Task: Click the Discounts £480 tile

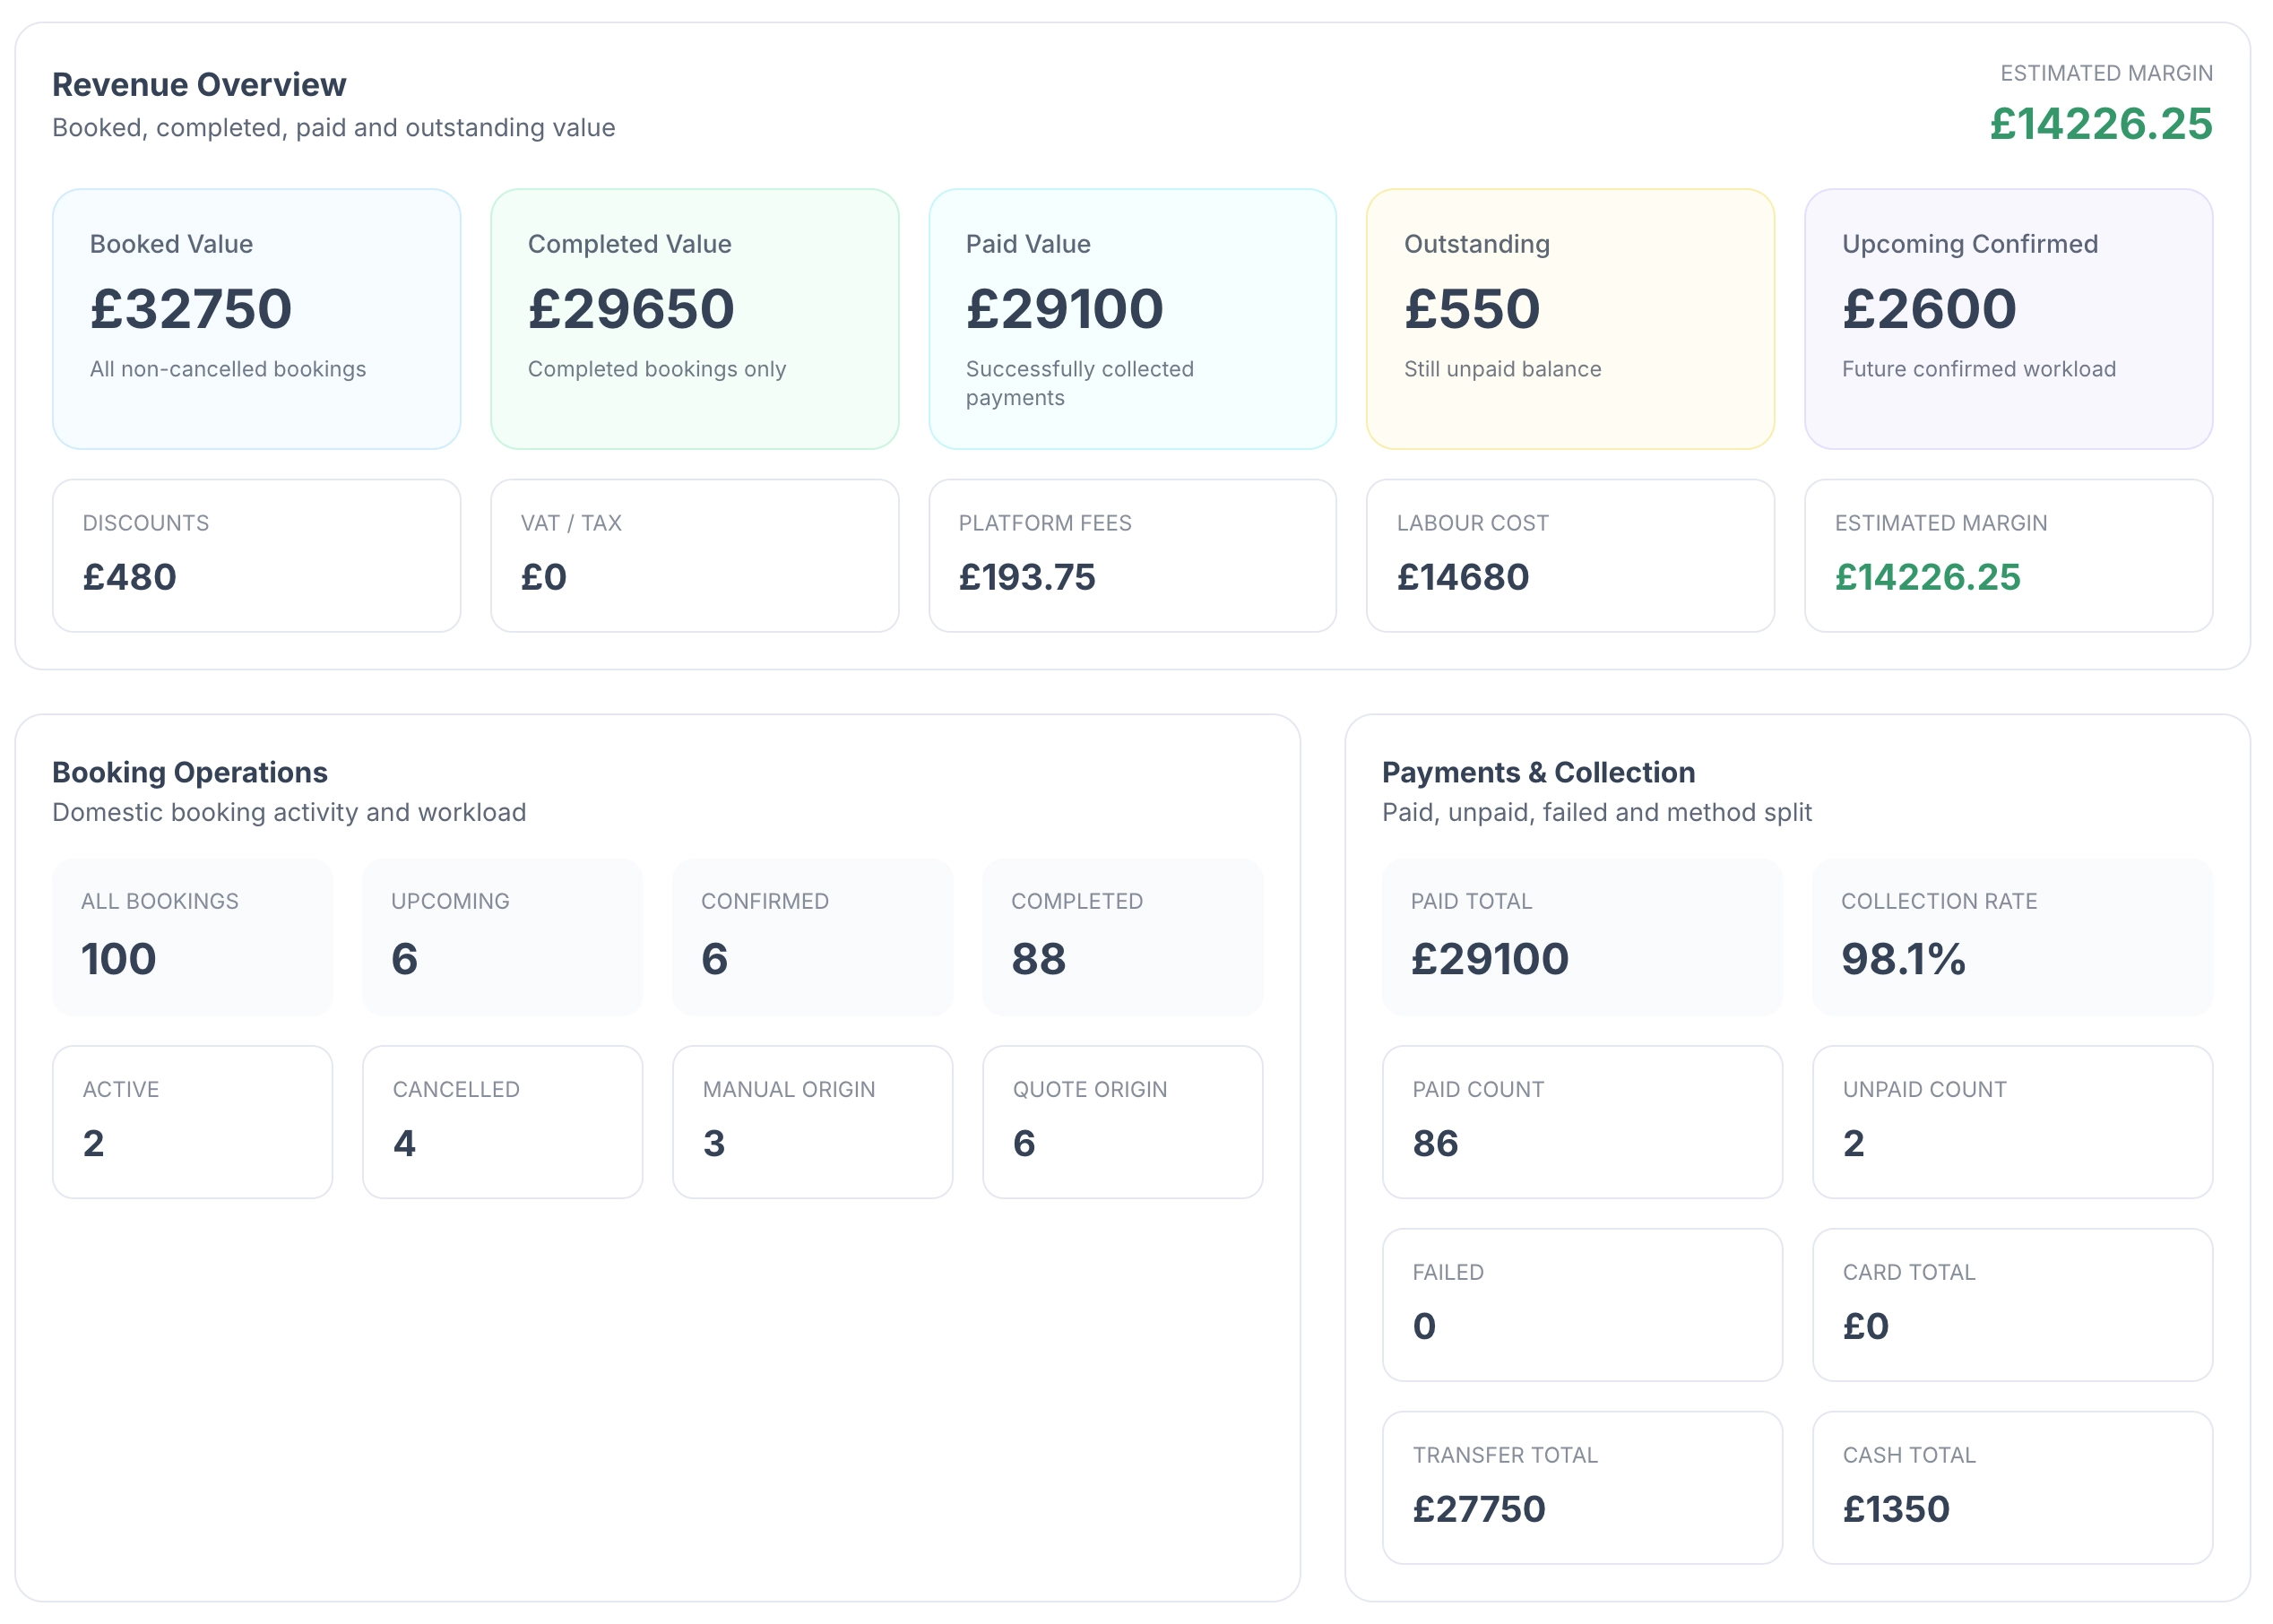Action: 255,555
